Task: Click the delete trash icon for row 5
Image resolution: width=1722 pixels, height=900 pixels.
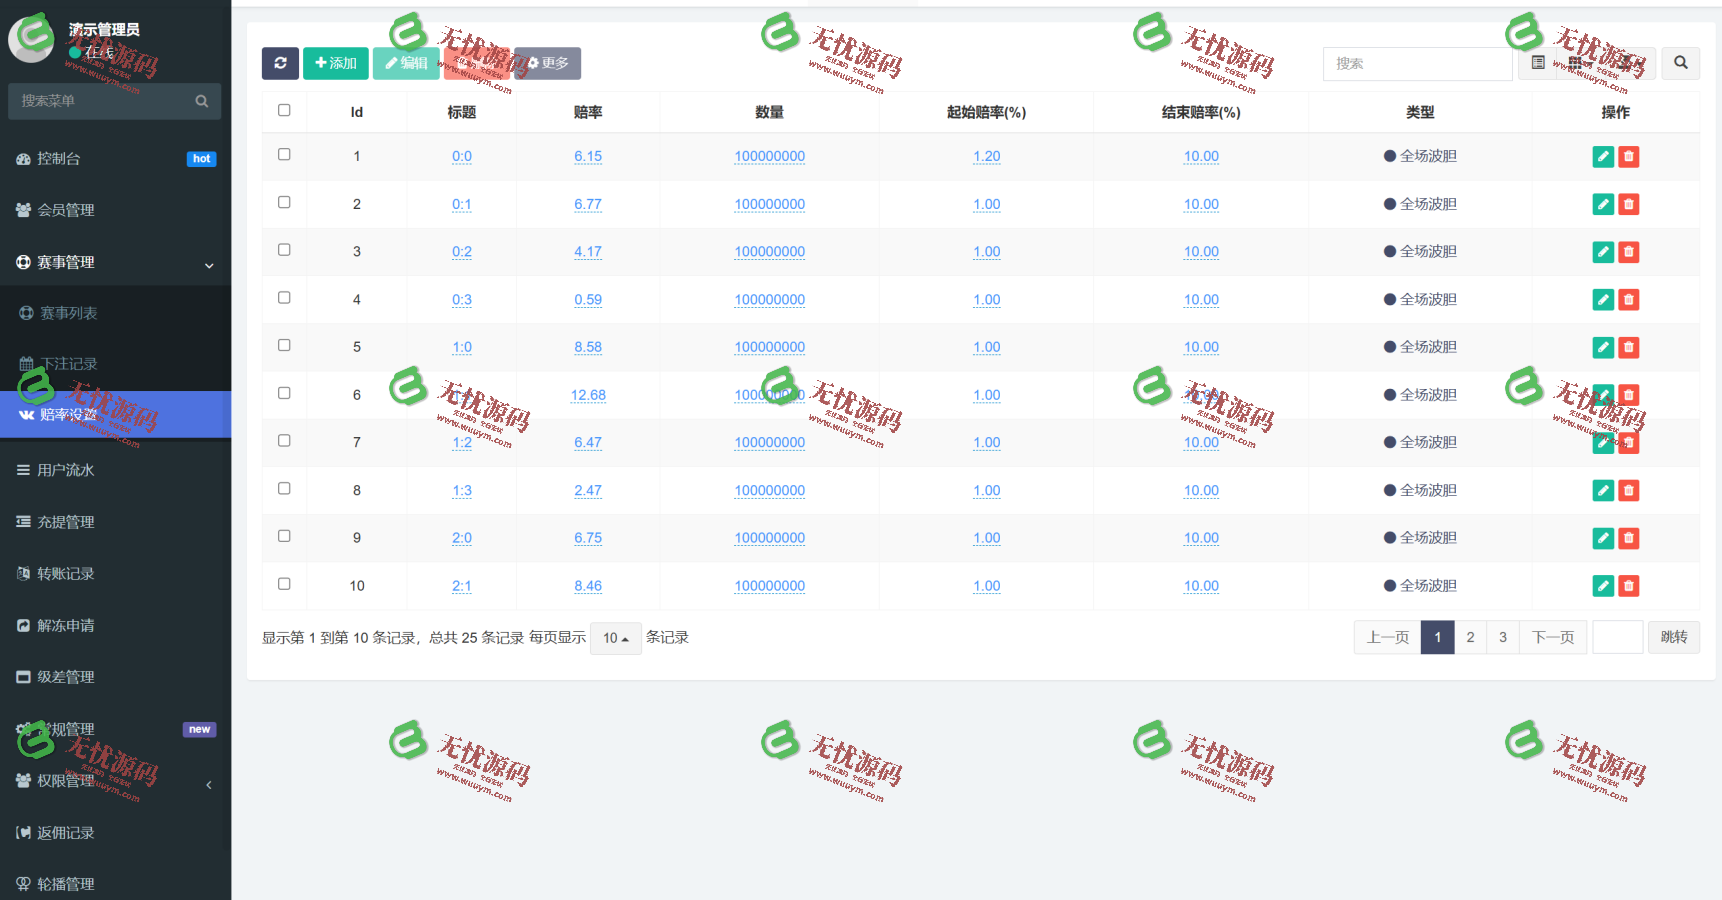Action: click(x=1629, y=347)
